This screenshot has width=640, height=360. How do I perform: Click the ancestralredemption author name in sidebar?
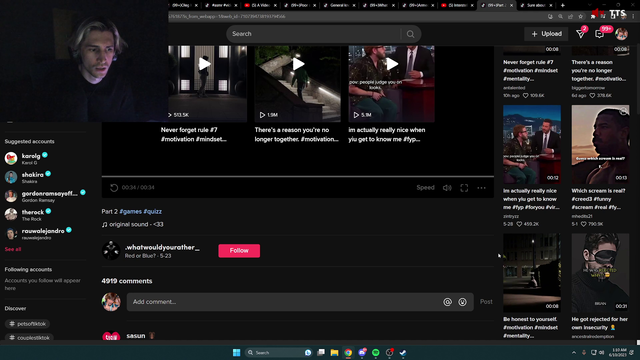[593, 337]
